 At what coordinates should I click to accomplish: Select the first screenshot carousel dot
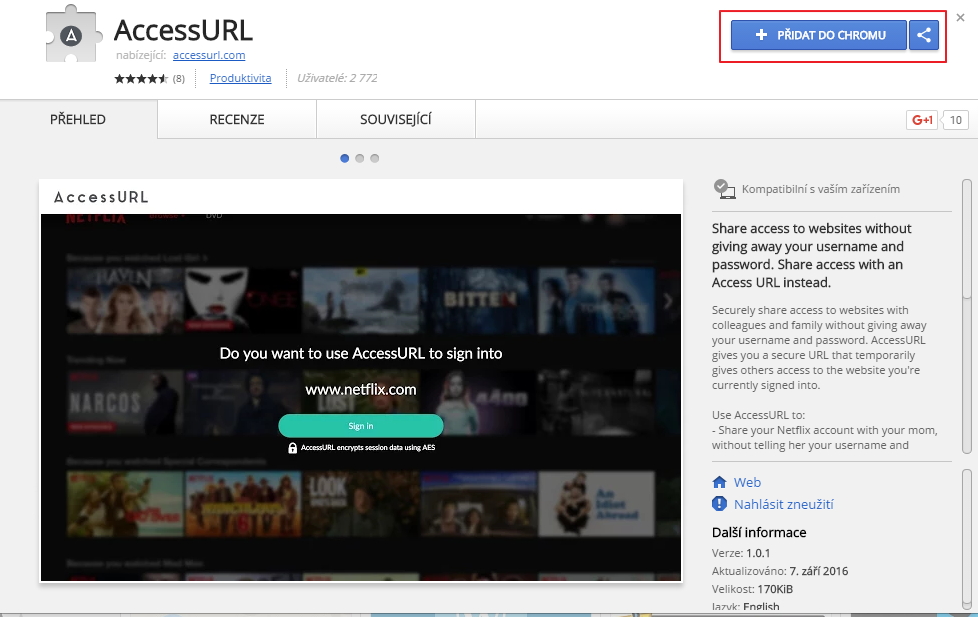click(x=344, y=158)
